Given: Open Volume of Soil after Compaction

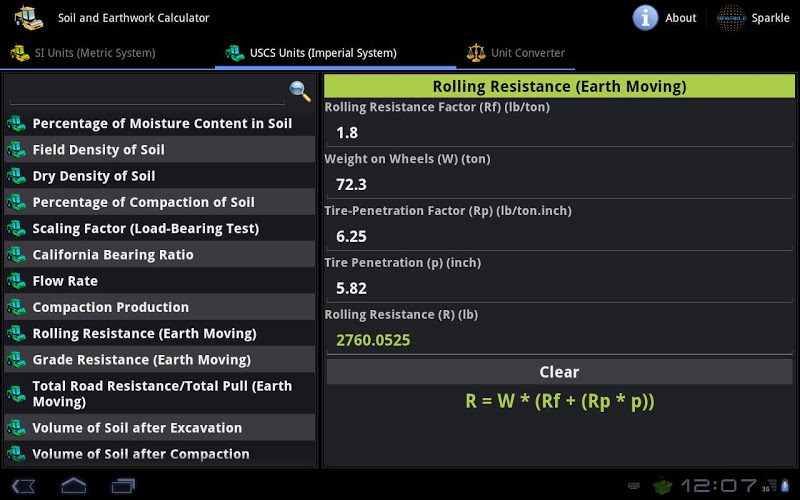Looking at the screenshot, I should (x=160, y=454).
